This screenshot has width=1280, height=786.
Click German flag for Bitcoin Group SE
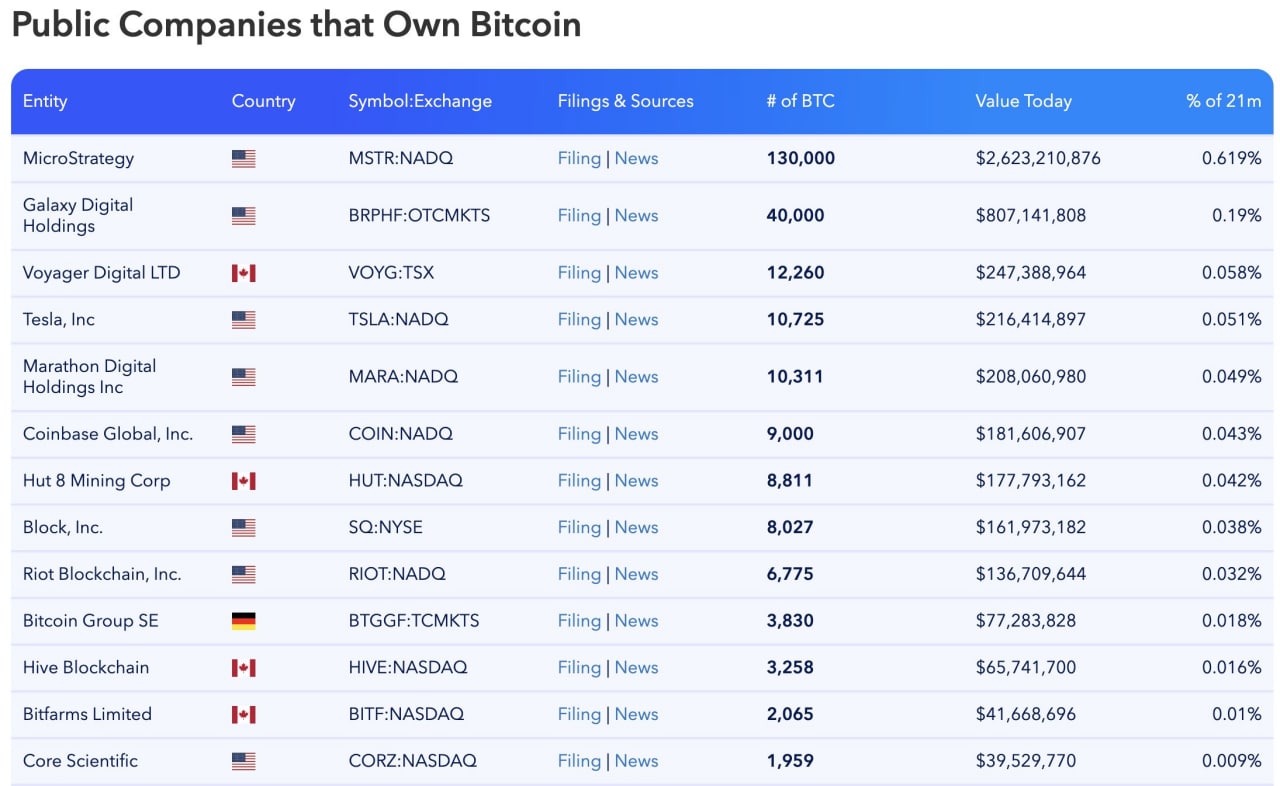(x=243, y=621)
